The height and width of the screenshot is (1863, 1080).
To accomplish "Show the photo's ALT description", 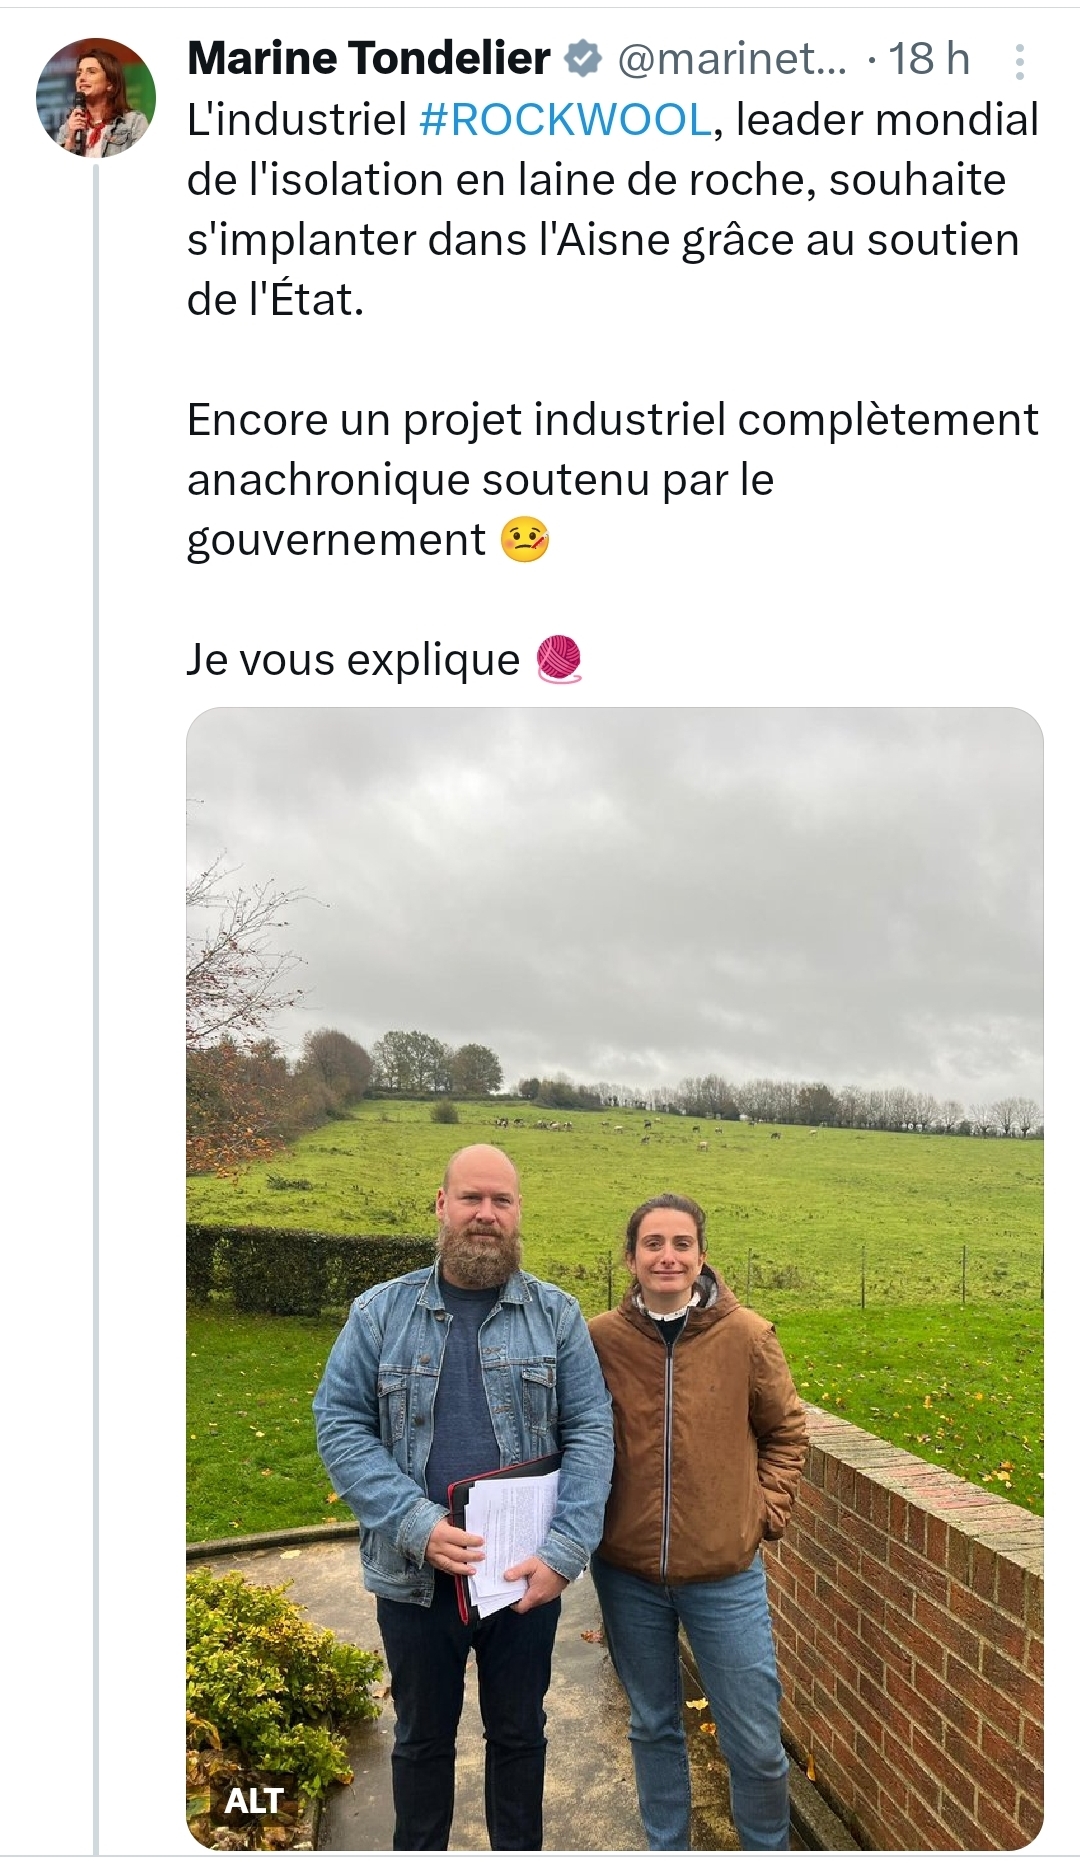I will pos(254,1800).
